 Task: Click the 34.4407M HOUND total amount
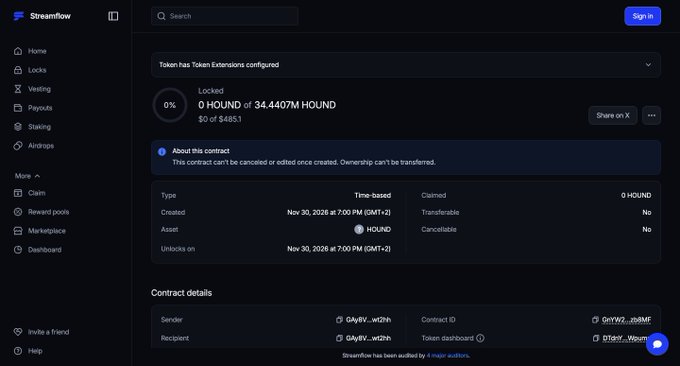(x=295, y=105)
